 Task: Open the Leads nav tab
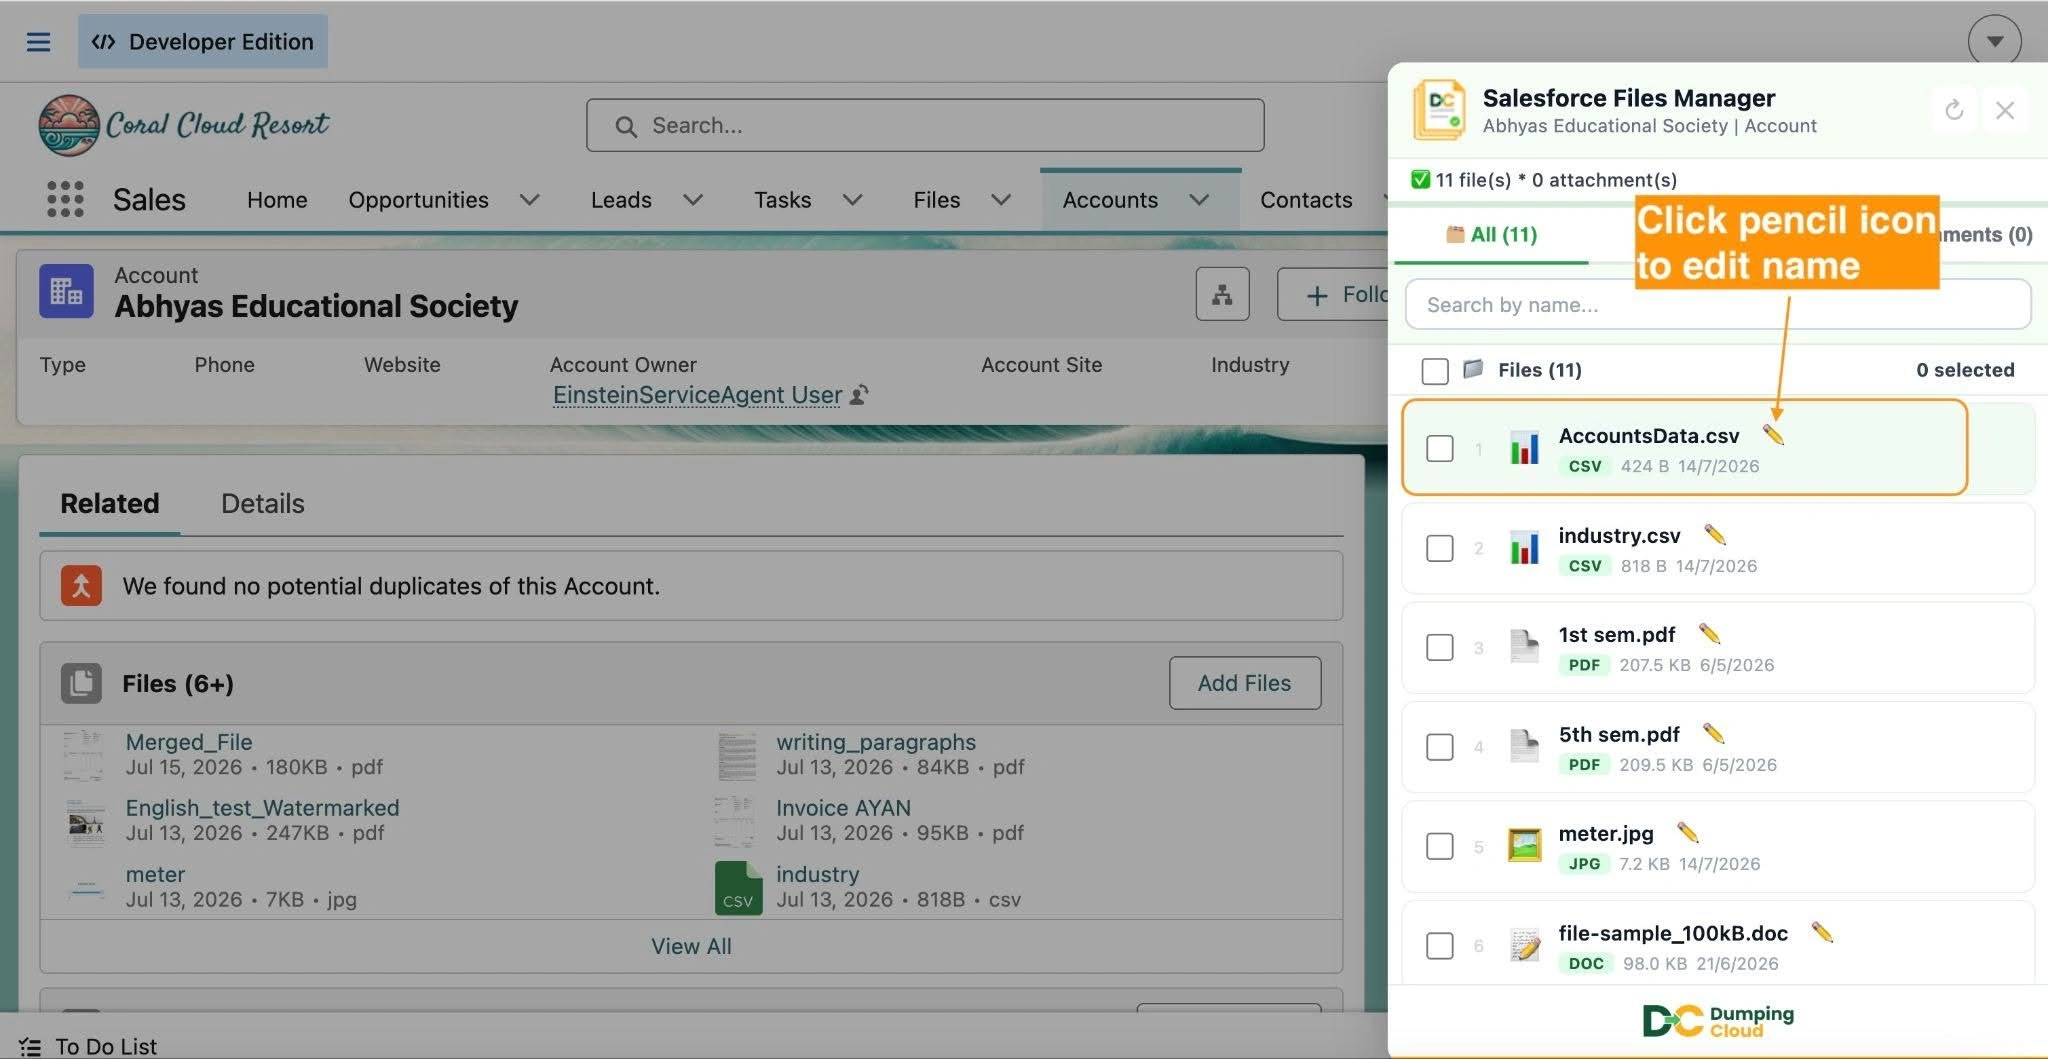[621, 200]
